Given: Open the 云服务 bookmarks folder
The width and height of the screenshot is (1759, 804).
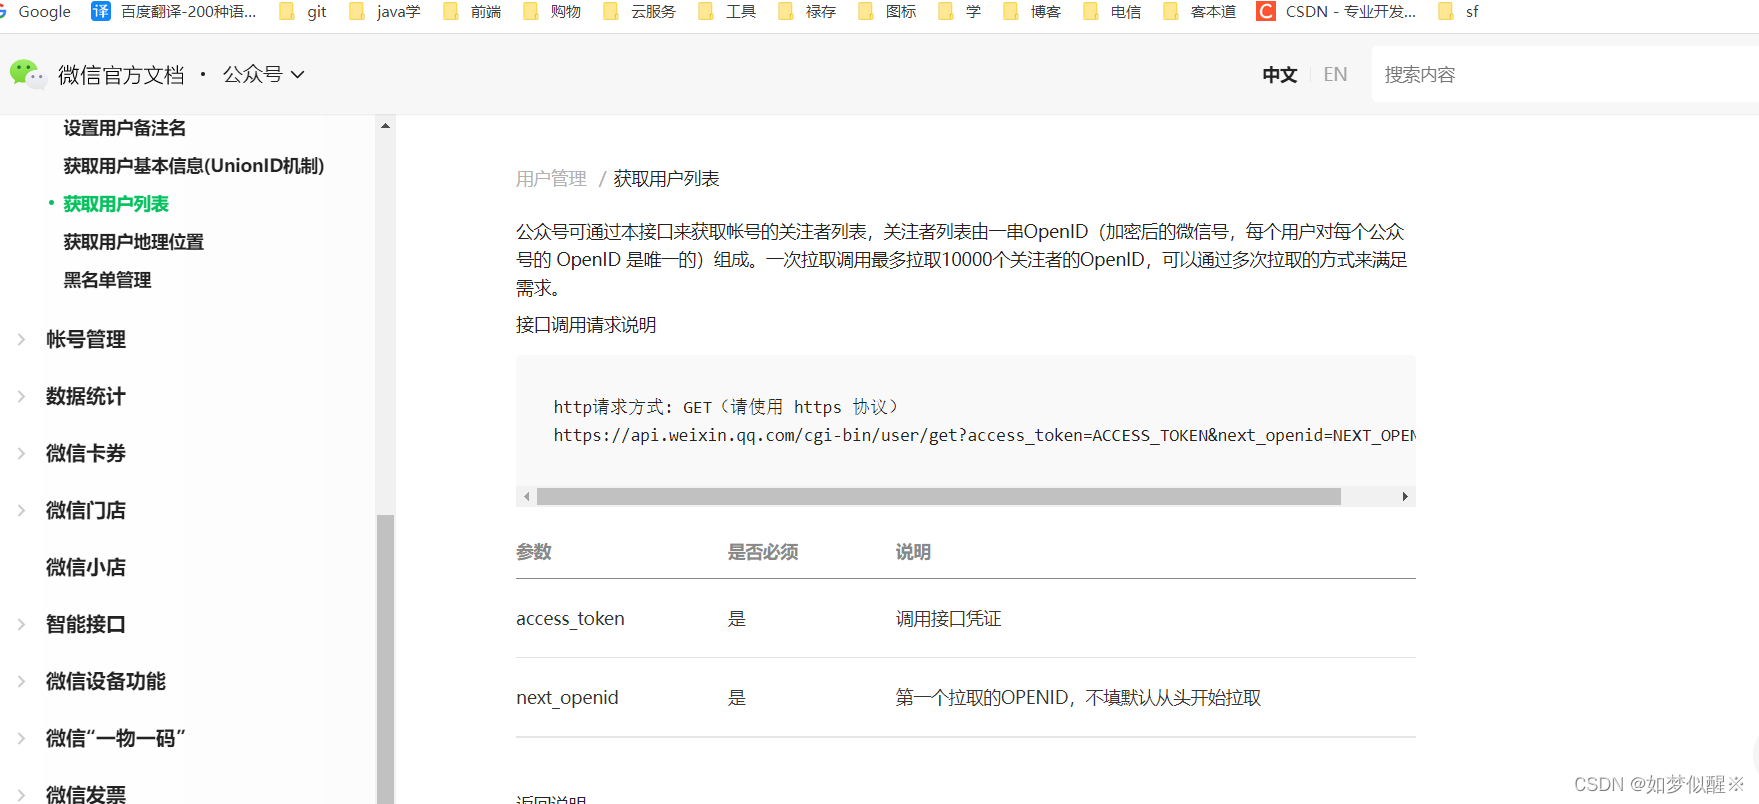Looking at the screenshot, I should tap(640, 11).
